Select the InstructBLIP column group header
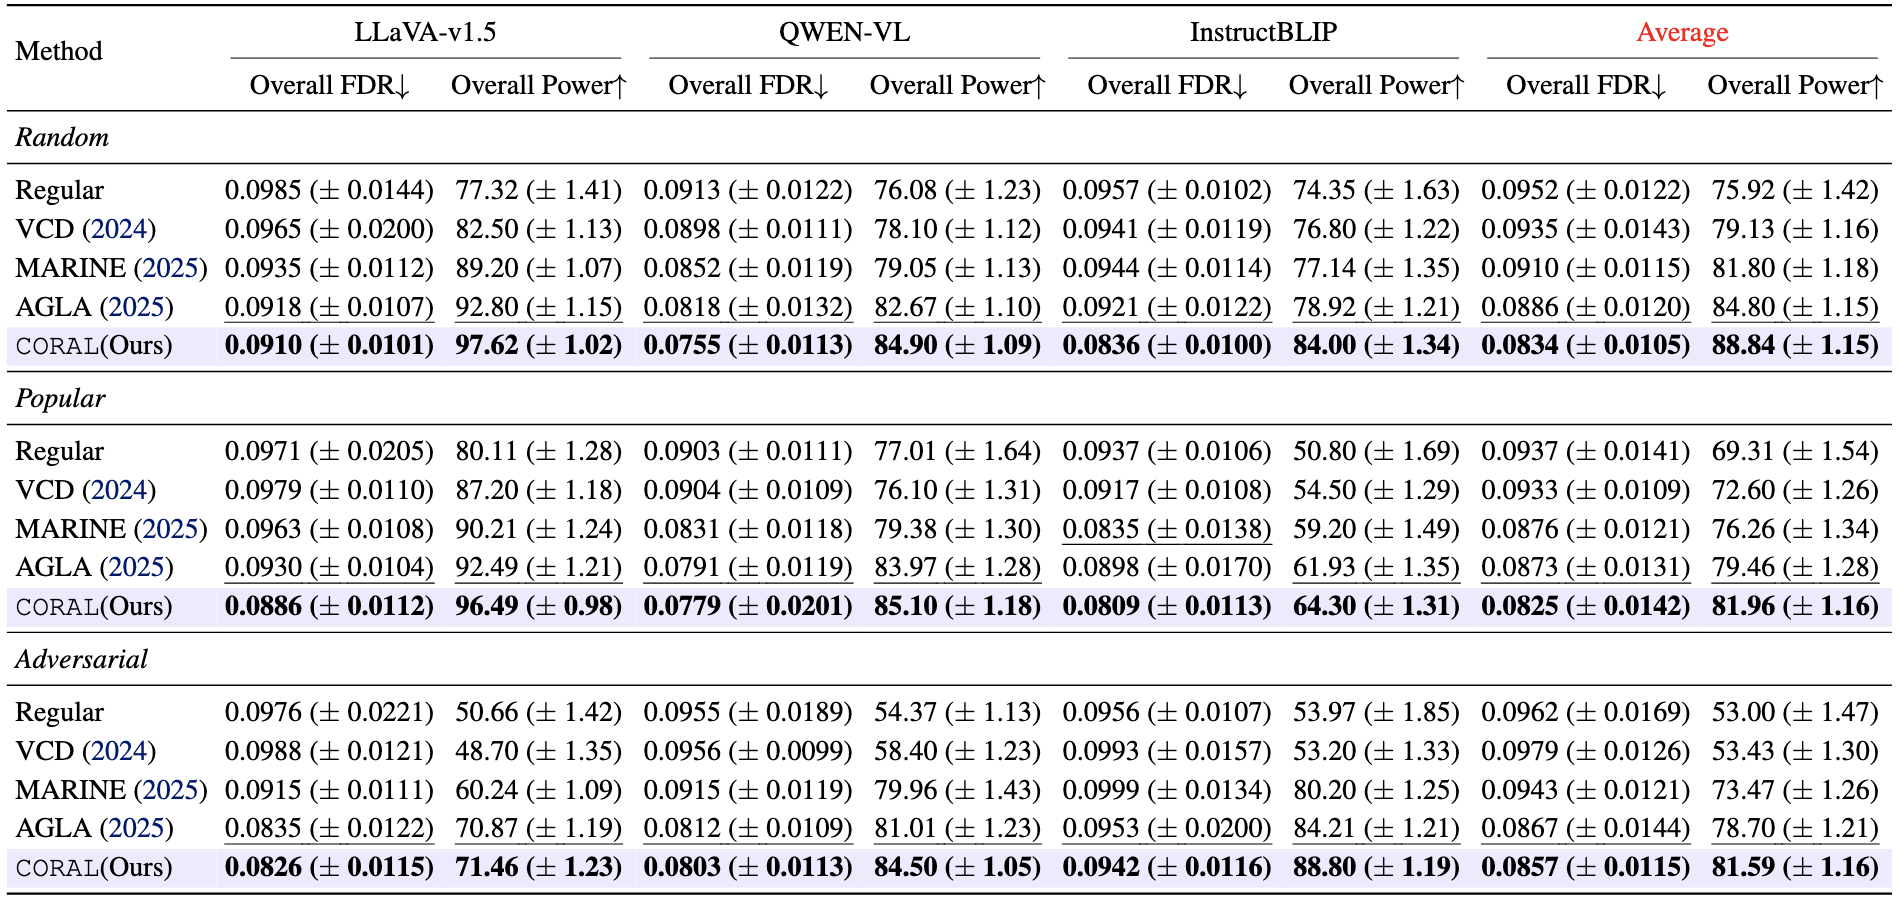Screen dimensions: 1900x901 [1263, 32]
